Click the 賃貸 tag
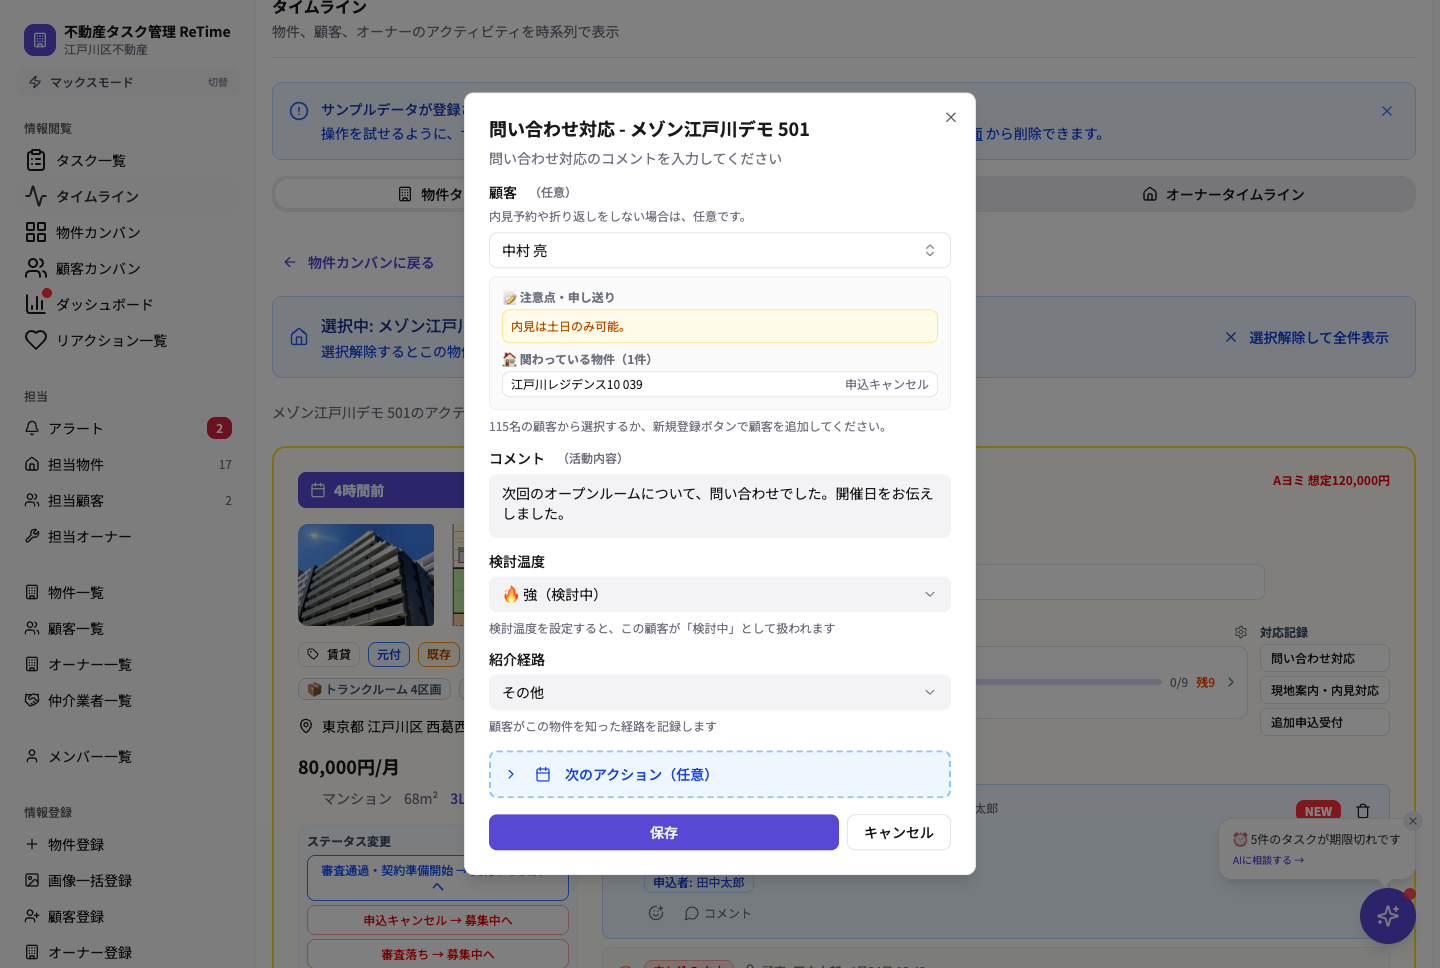This screenshot has width=1440, height=968. click(329, 655)
